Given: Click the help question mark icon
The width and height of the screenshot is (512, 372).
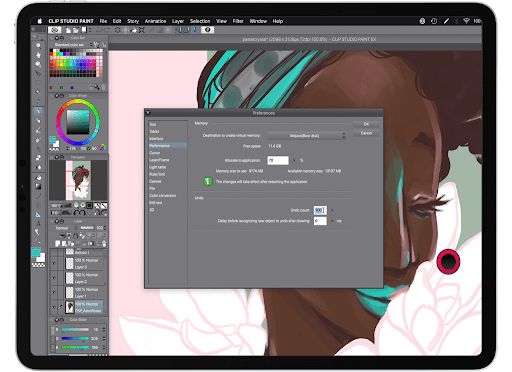Looking at the screenshot, I should (208, 30).
